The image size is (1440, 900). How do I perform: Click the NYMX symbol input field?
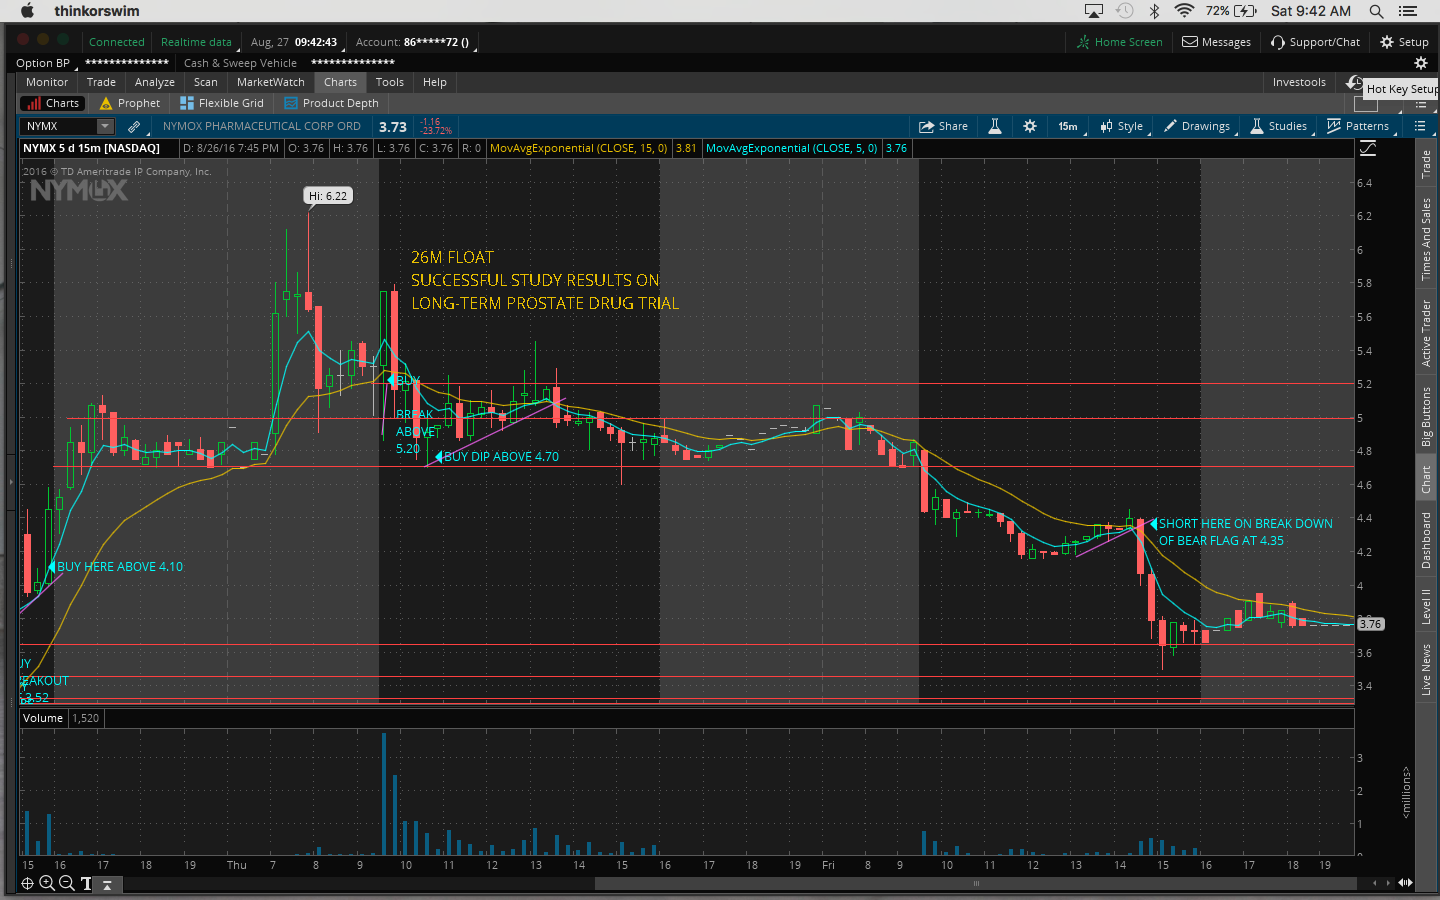point(59,126)
